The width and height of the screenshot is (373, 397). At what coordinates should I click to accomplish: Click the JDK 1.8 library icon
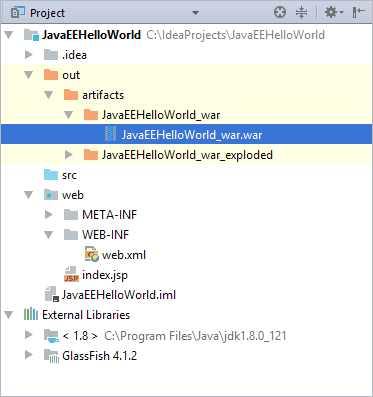[51, 336]
